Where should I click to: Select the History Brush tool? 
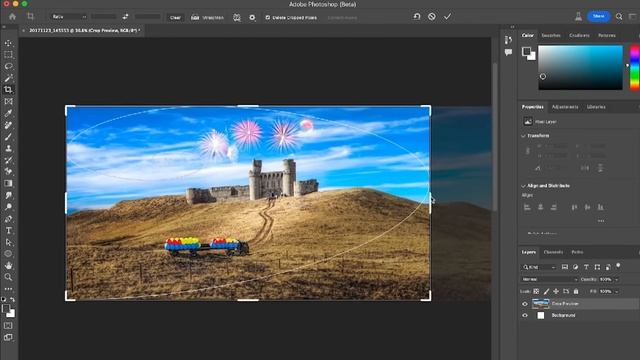[x=8, y=160]
